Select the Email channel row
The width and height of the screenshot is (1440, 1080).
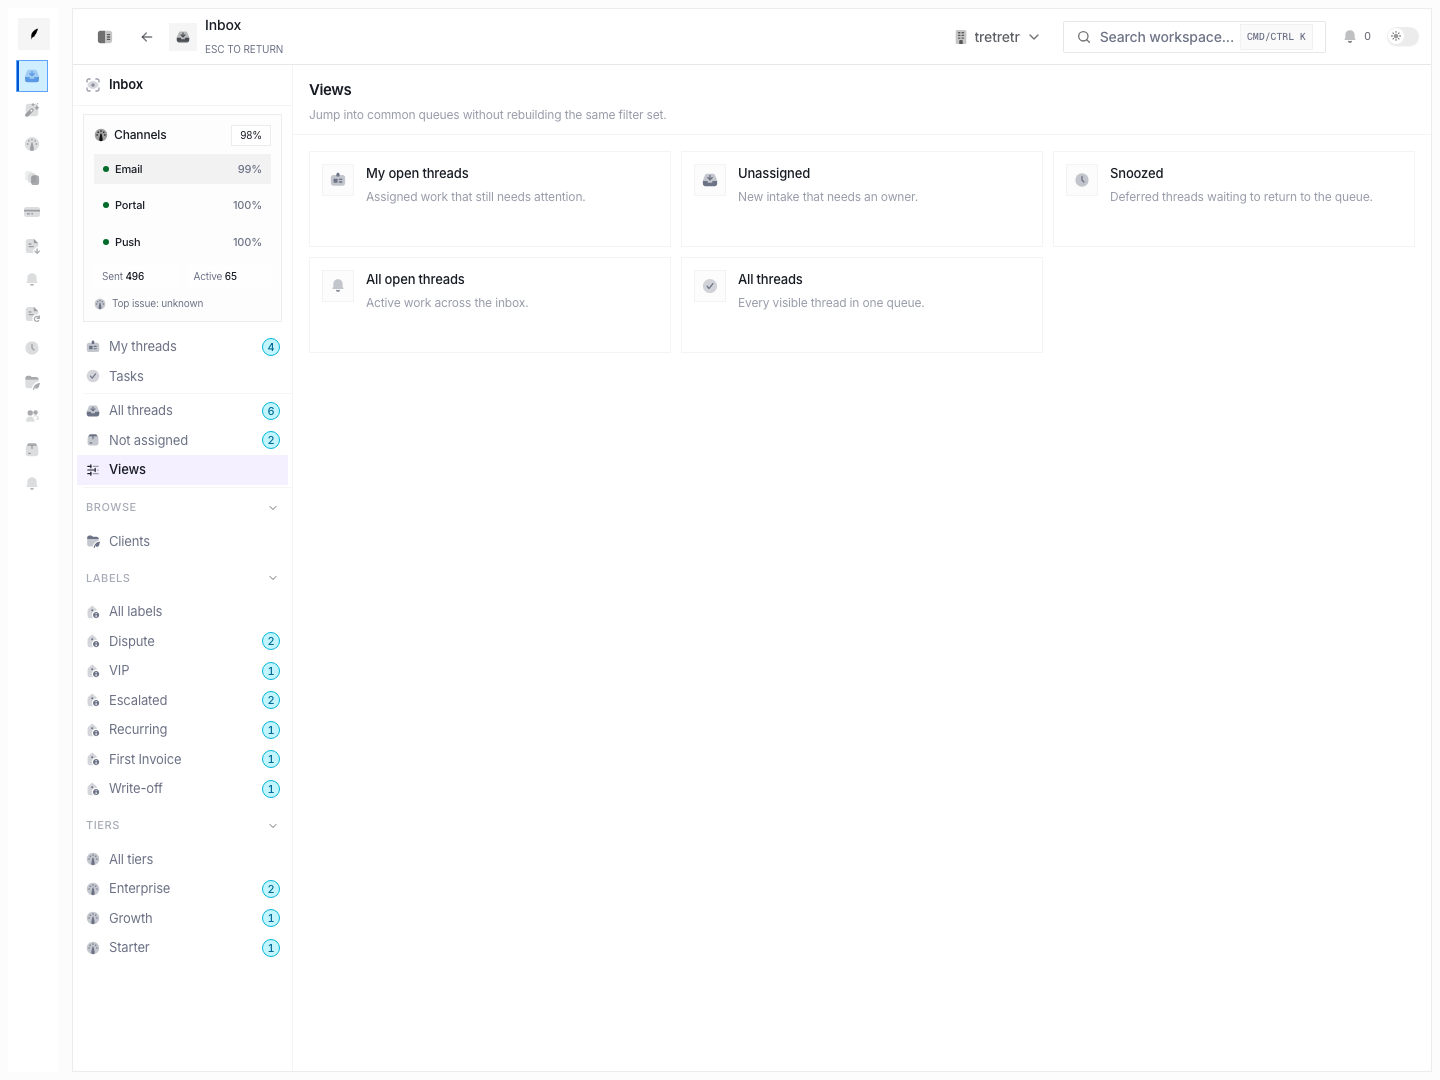(182, 169)
